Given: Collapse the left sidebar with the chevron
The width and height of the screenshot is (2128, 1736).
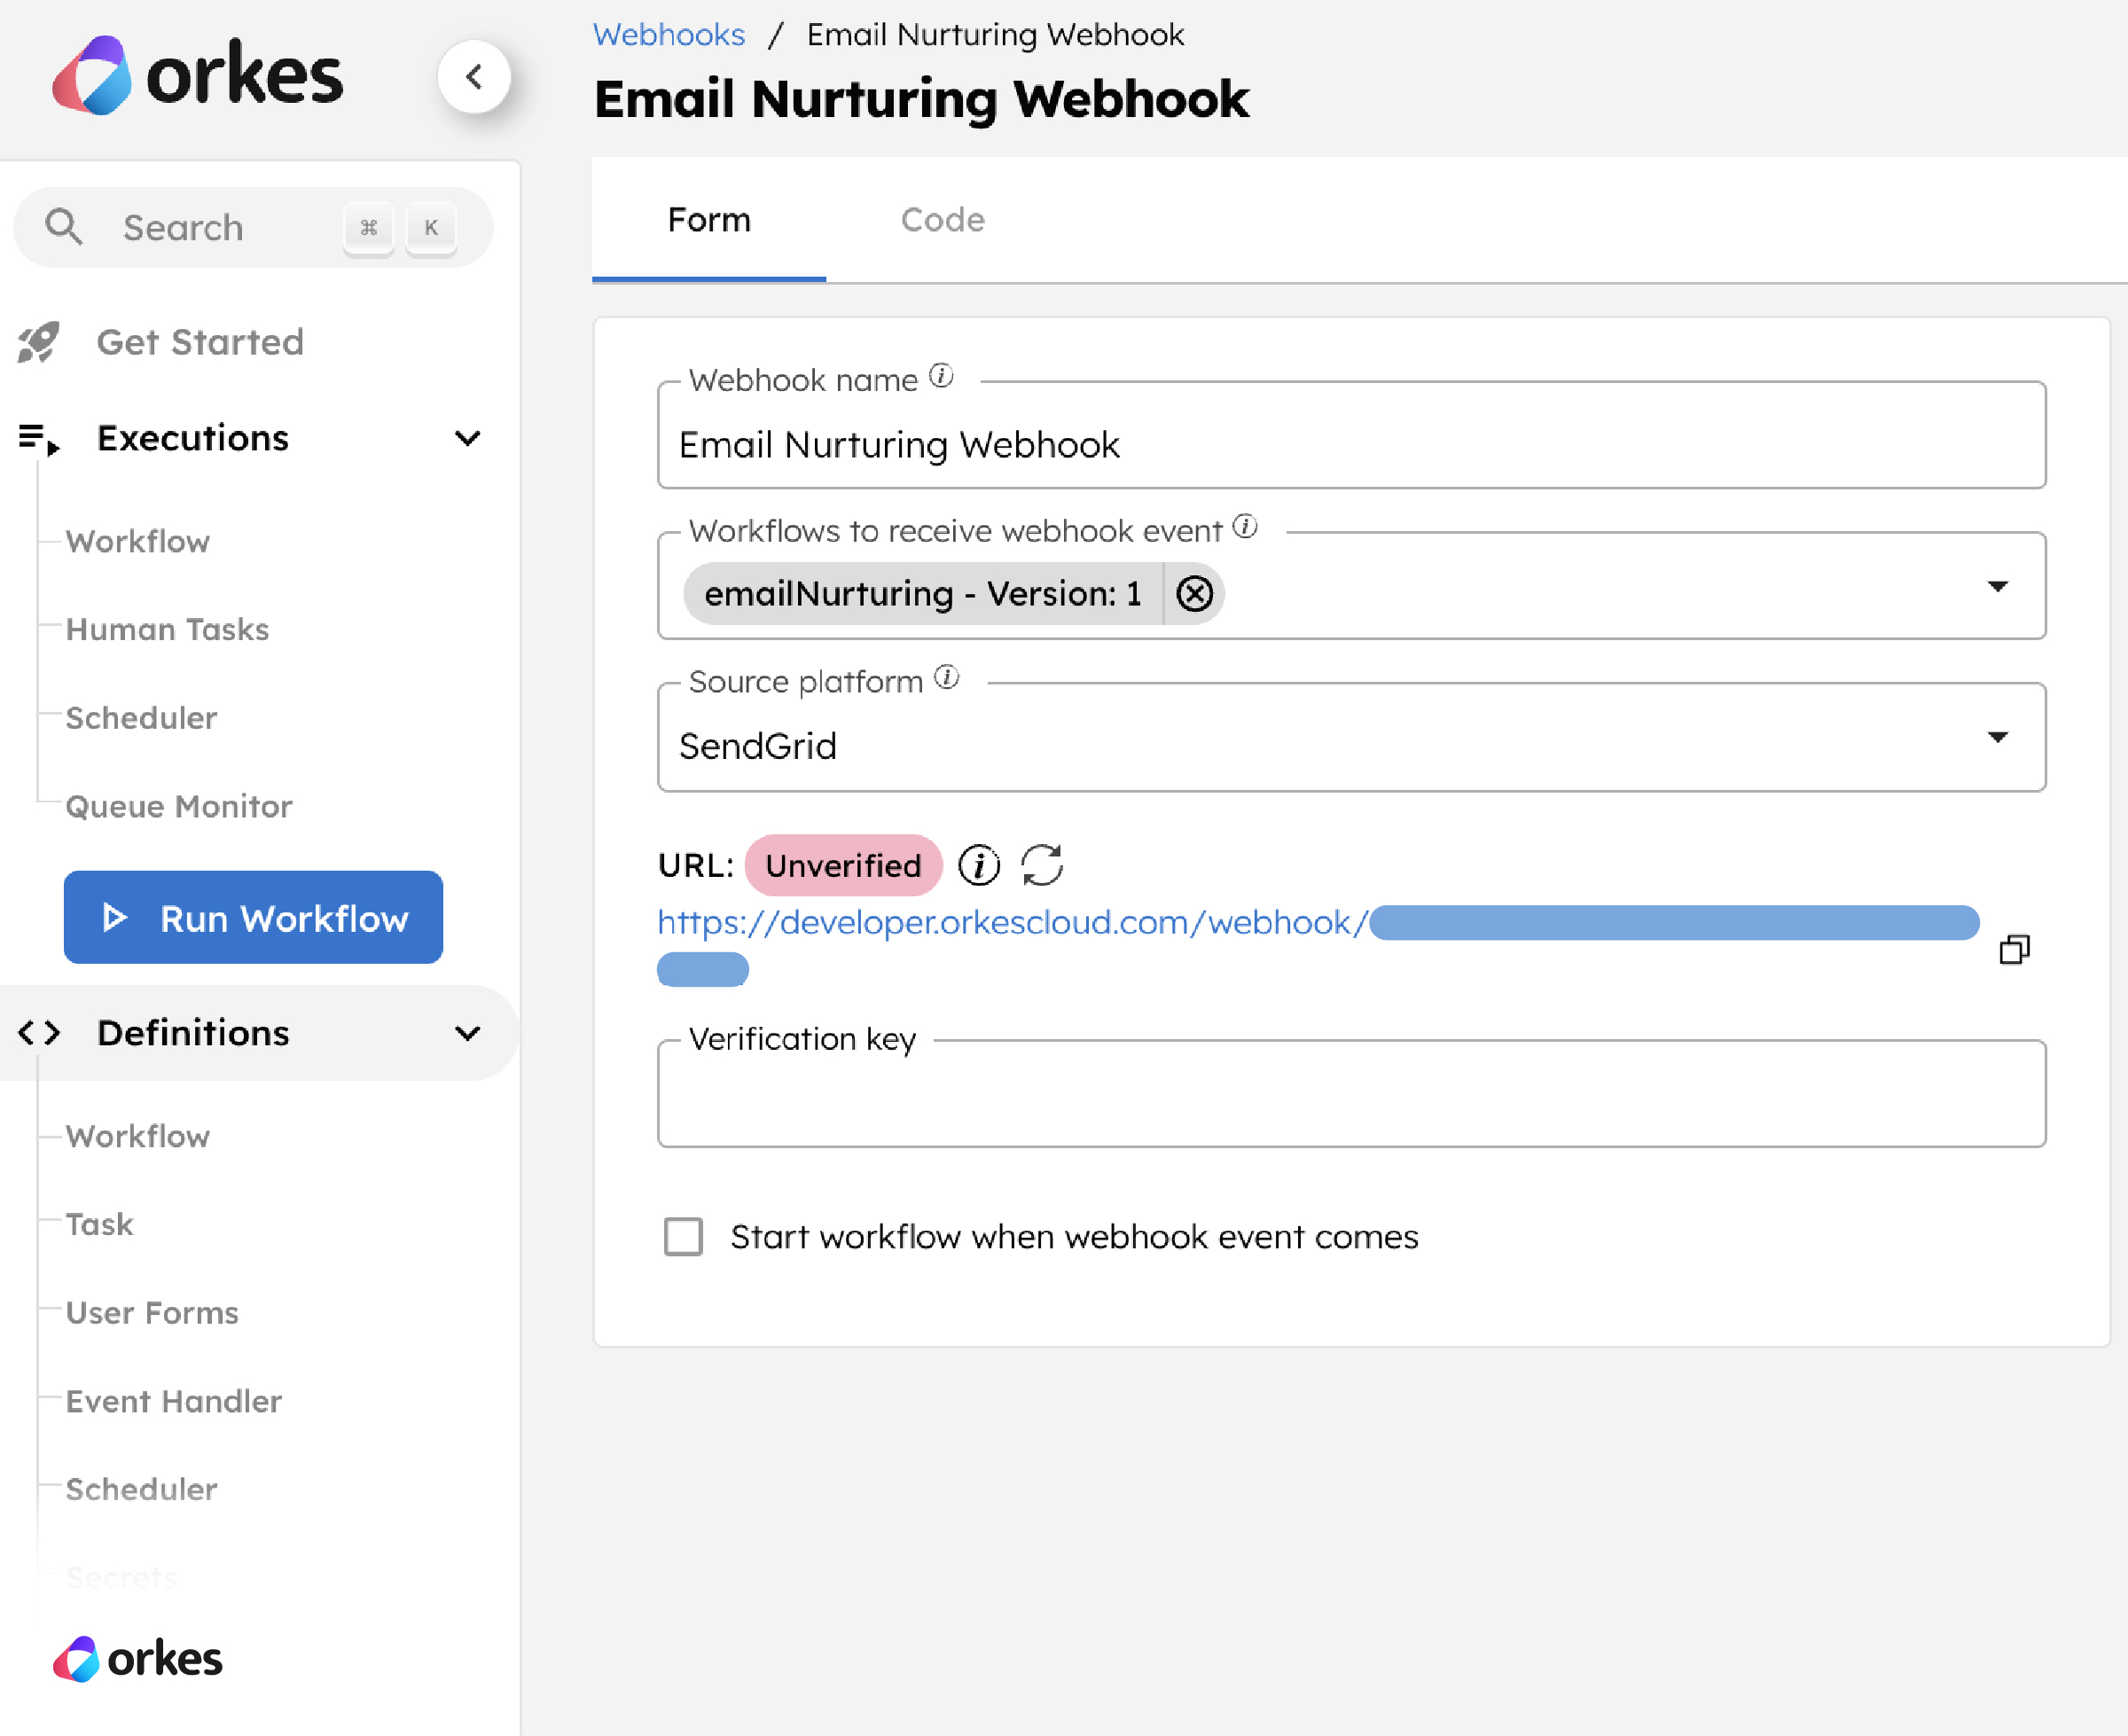Looking at the screenshot, I should (x=475, y=76).
